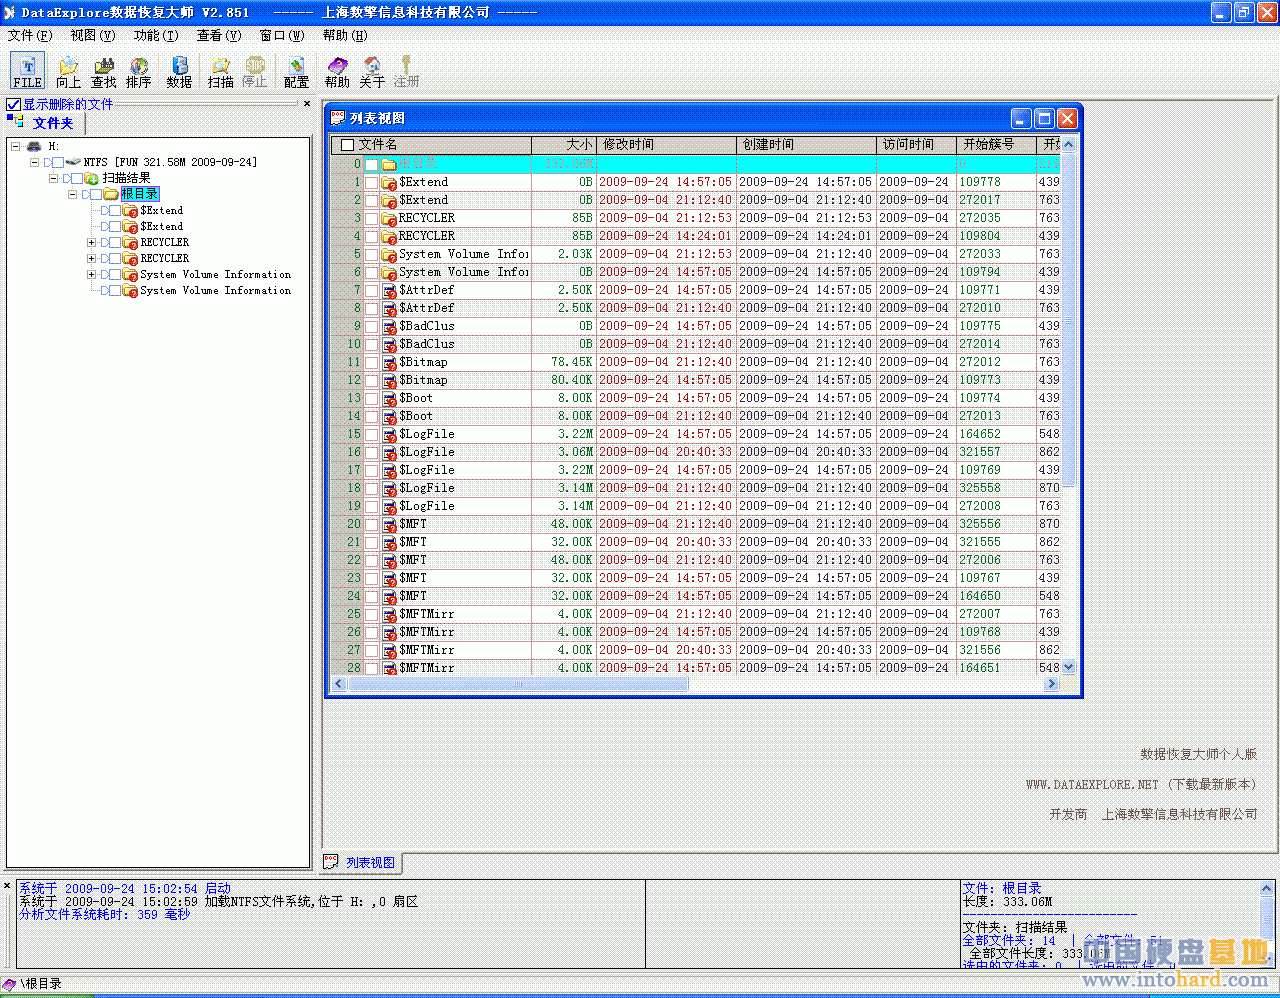
Task: Open the 功能(T) menu
Action: pos(156,35)
